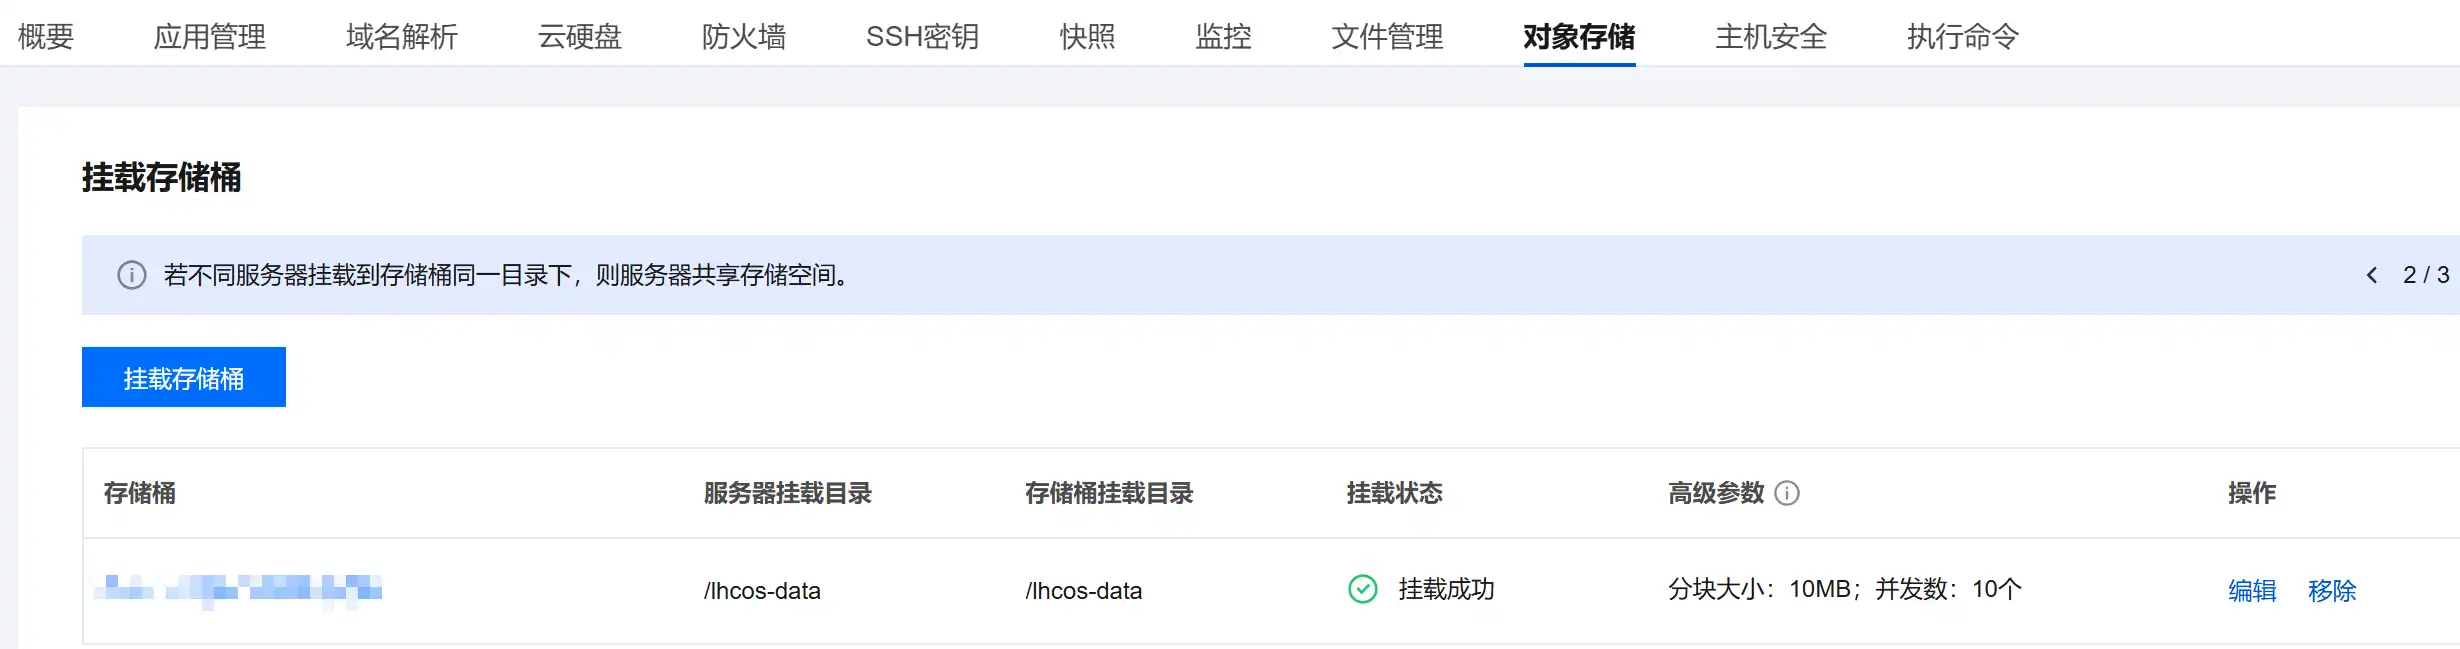The height and width of the screenshot is (649, 2460).
Task: Go to previous notice with left chevron
Action: pyautogui.click(x=2372, y=275)
